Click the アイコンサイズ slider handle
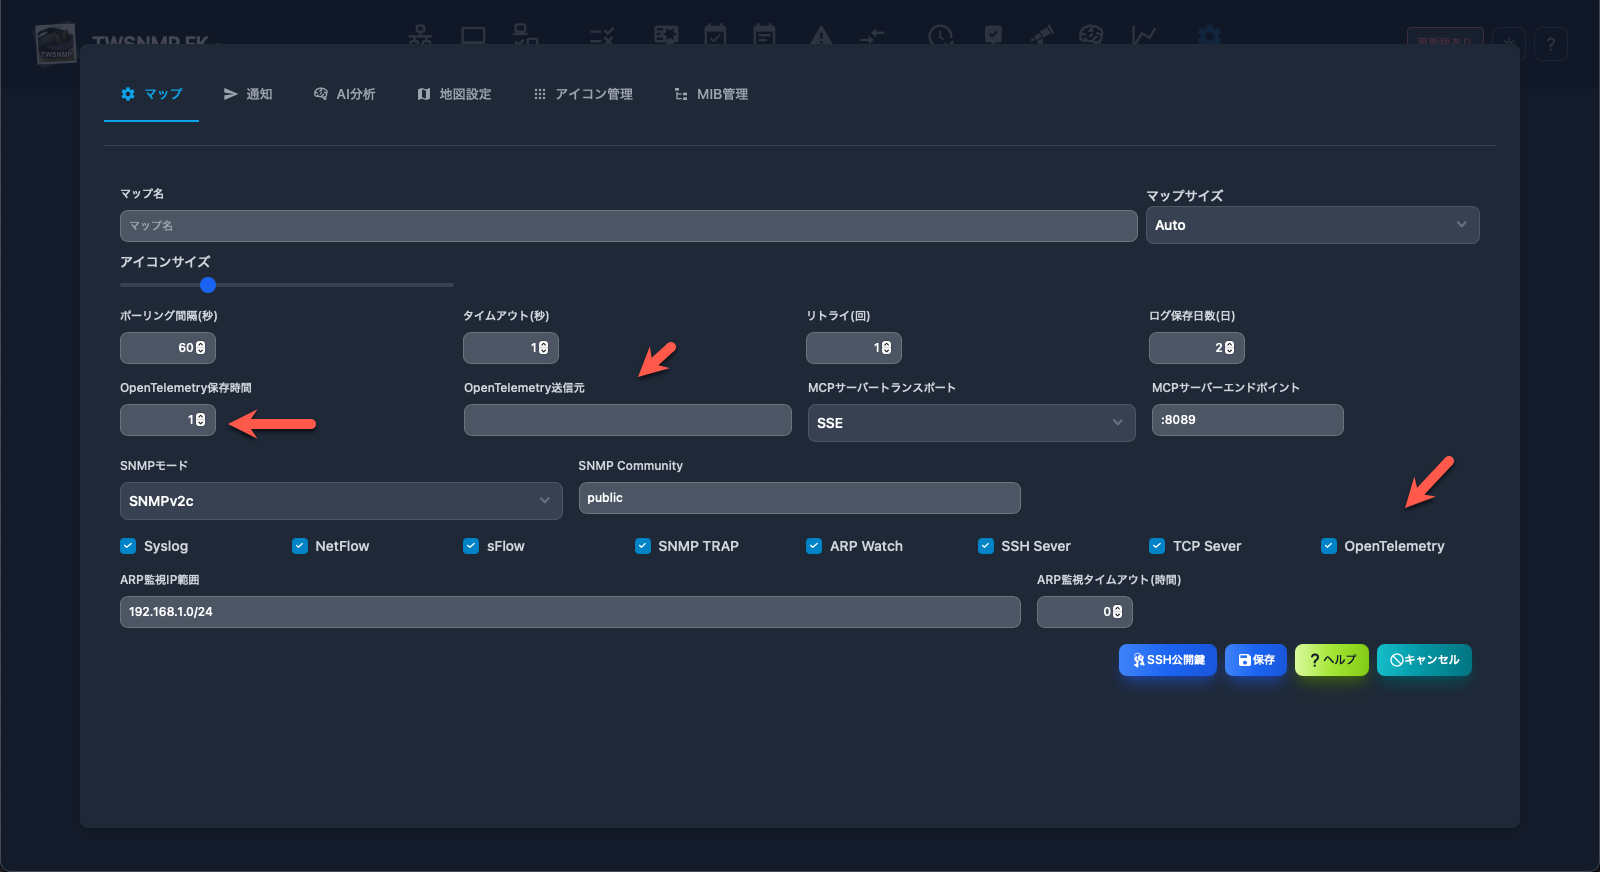 tap(208, 285)
